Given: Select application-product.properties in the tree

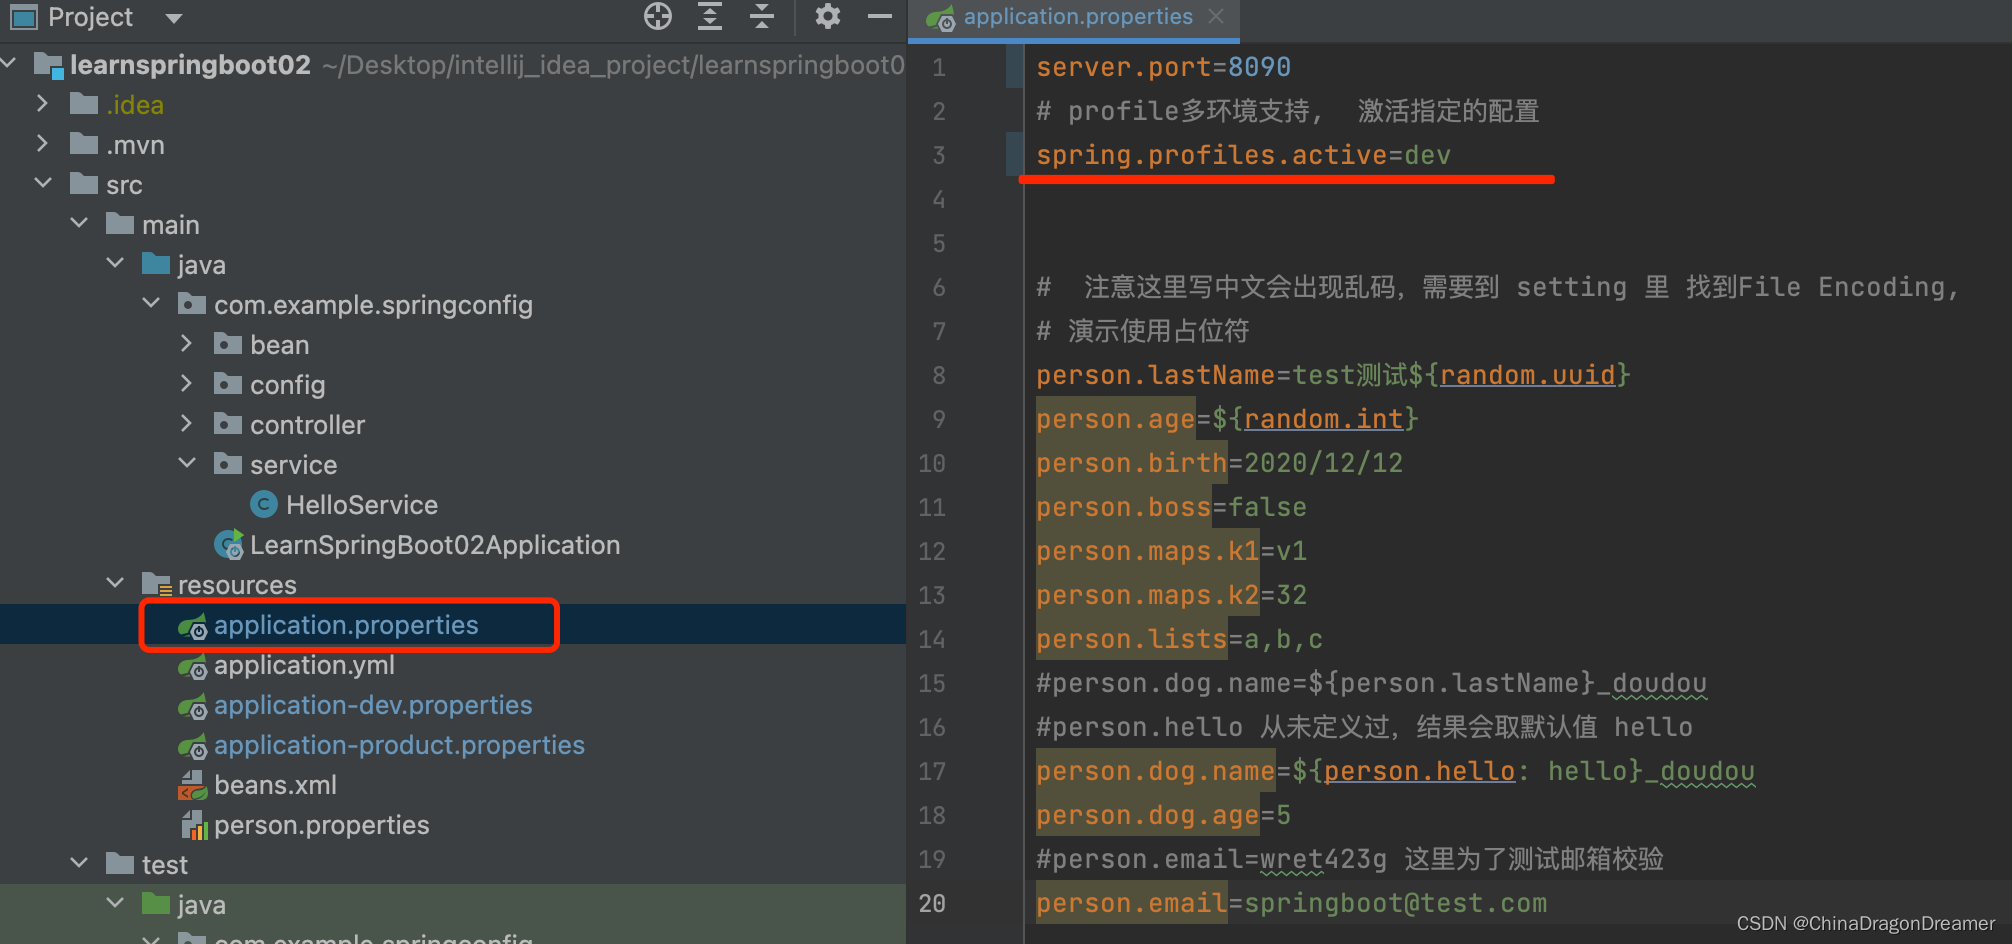Looking at the screenshot, I should pyautogui.click(x=399, y=745).
